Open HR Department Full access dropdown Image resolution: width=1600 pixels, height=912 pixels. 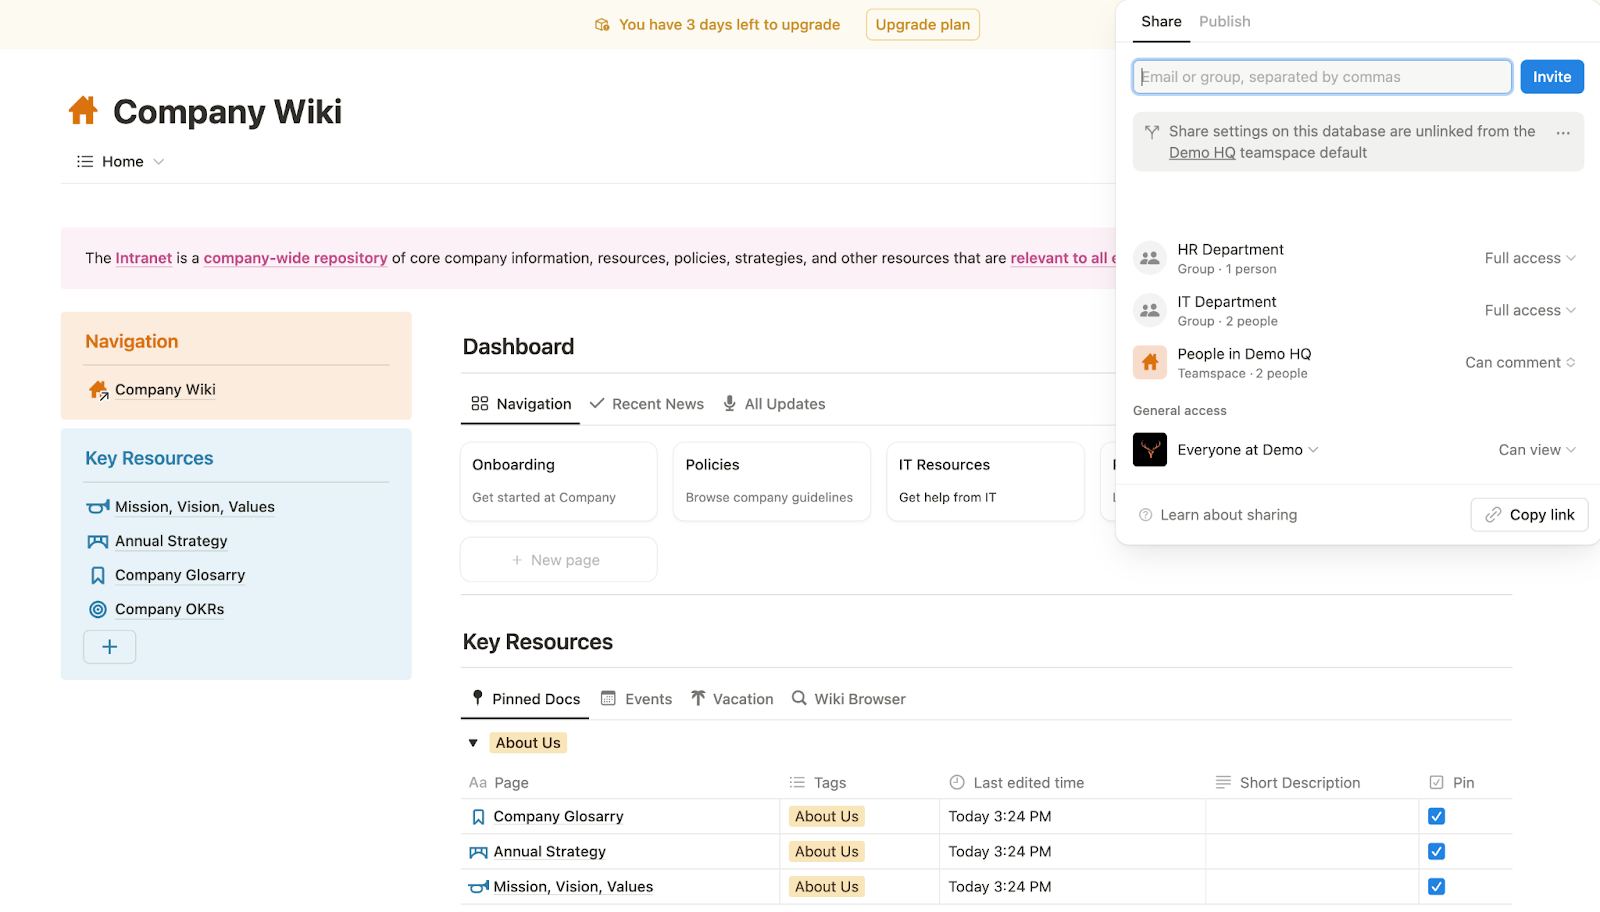click(x=1529, y=258)
